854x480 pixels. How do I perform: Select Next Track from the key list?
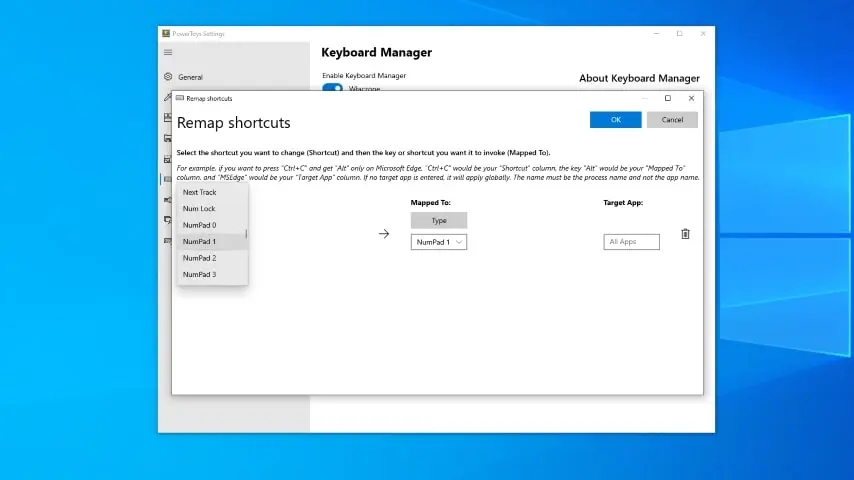(x=200, y=192)
